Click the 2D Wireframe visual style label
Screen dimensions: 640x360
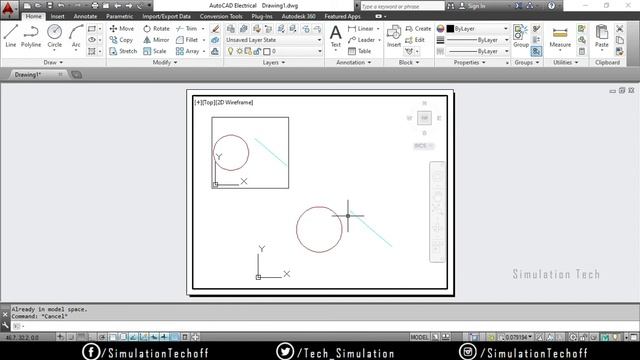pyautogui.click(x=234, y=102)
